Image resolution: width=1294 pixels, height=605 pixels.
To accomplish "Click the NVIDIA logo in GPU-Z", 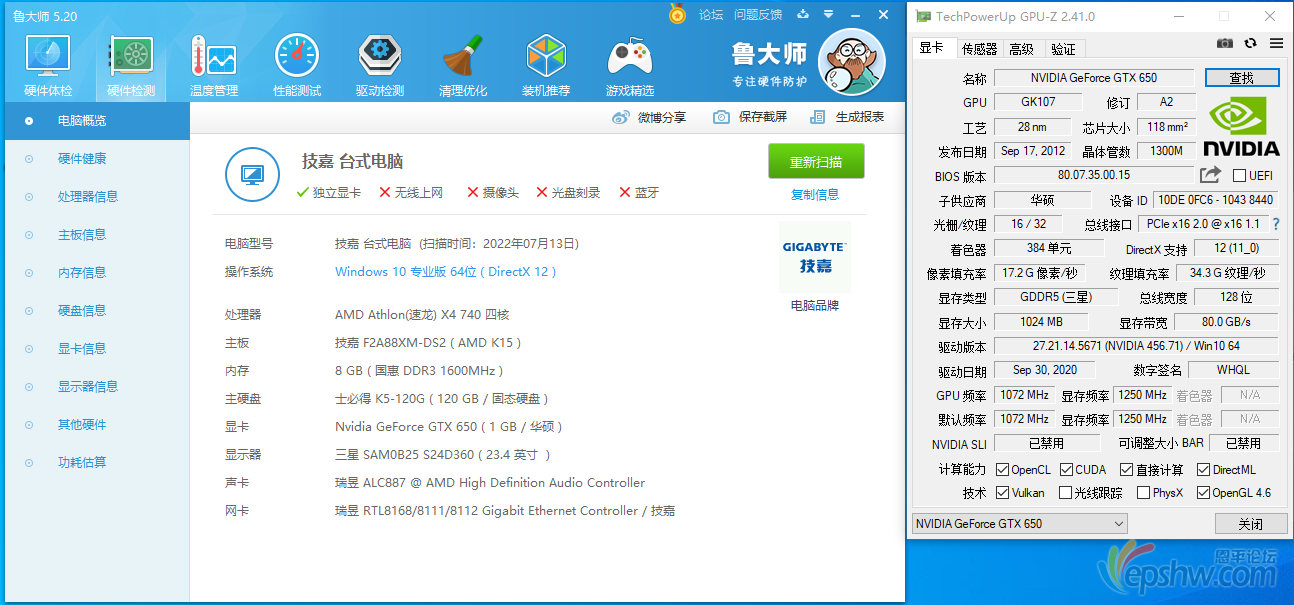I will (1241, 127).
